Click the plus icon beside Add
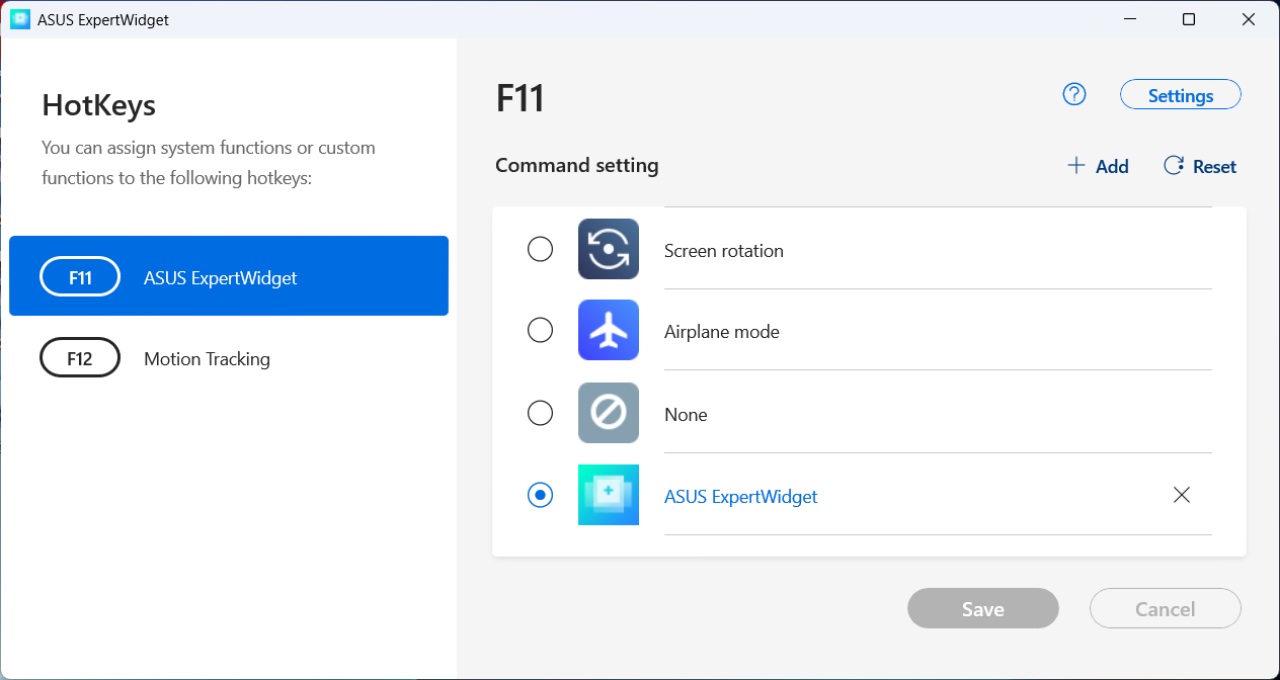The height and width of the screenshot is (680, 1280). (x=1076, y=166)
